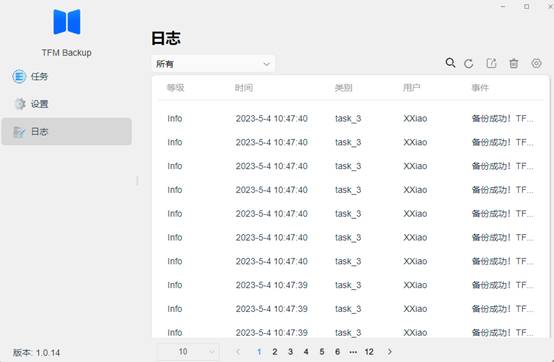Jump to last page 12

pyautogui.click(x=369, y=352)
